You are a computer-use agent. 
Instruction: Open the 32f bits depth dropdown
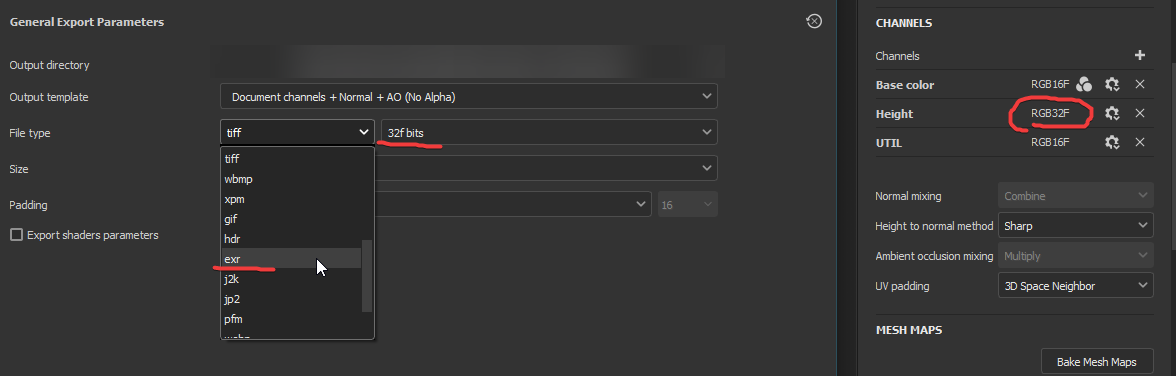549,132
